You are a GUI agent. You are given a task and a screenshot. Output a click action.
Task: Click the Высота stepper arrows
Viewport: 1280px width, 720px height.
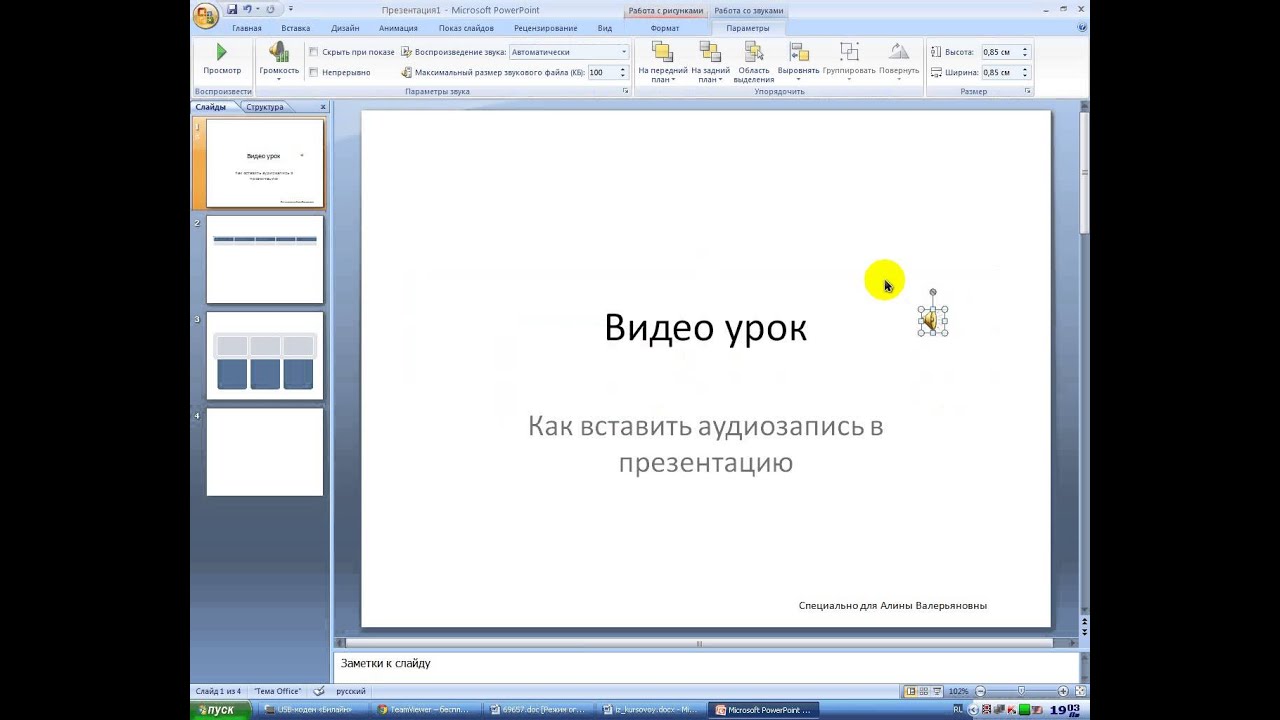[1025, 51]
